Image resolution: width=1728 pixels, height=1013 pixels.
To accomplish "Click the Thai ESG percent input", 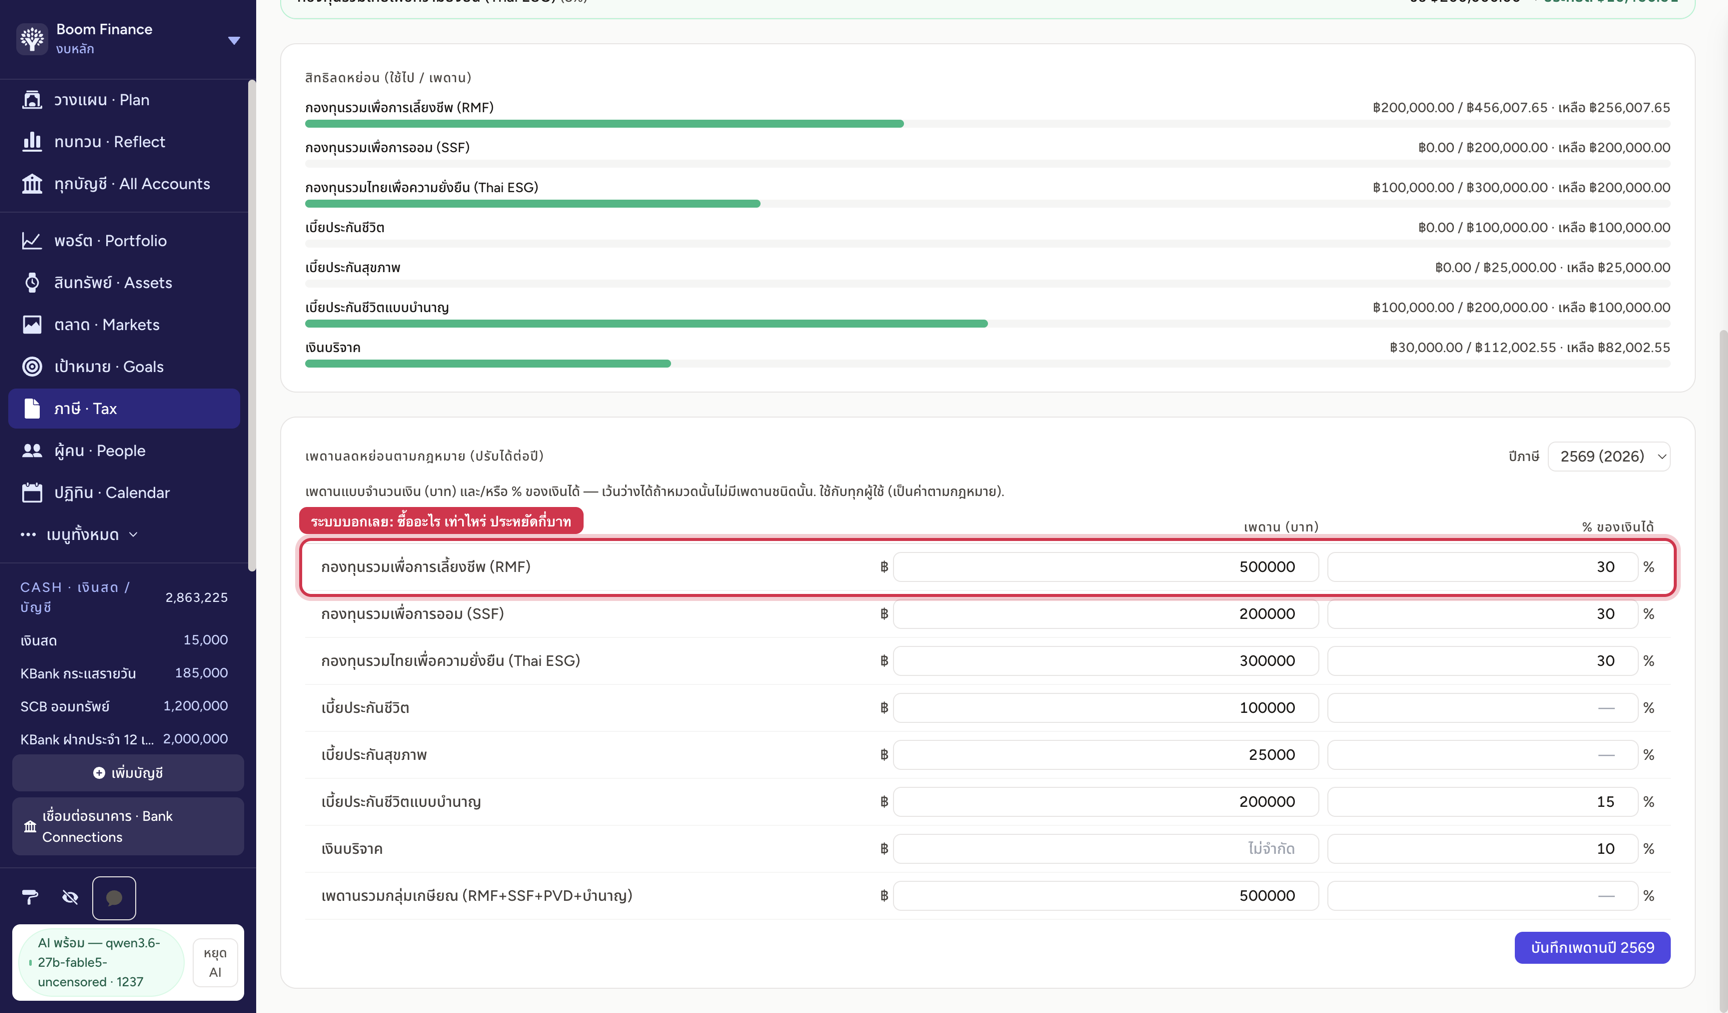I will (x=1482, y=661).
